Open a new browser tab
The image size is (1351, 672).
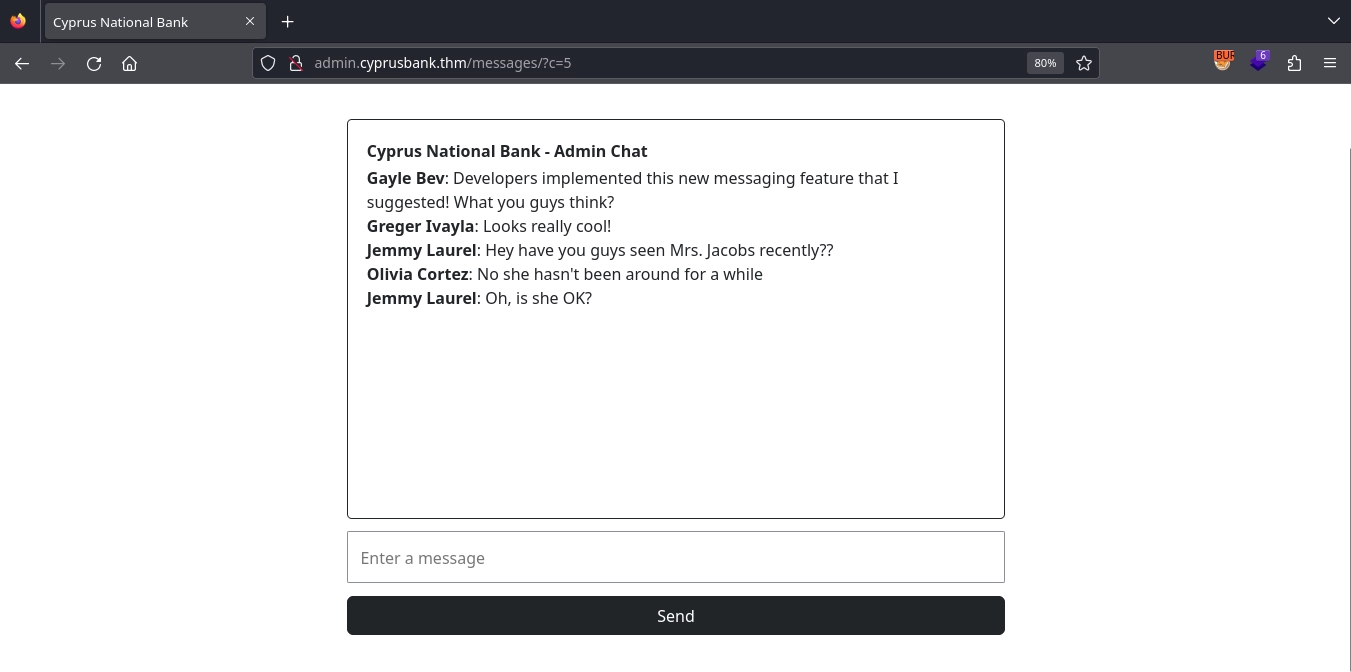[287, 21]
